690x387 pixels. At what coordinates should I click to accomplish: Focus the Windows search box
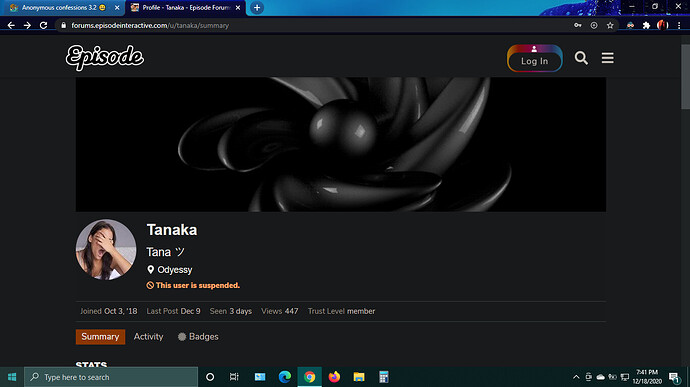click(111, 377)
